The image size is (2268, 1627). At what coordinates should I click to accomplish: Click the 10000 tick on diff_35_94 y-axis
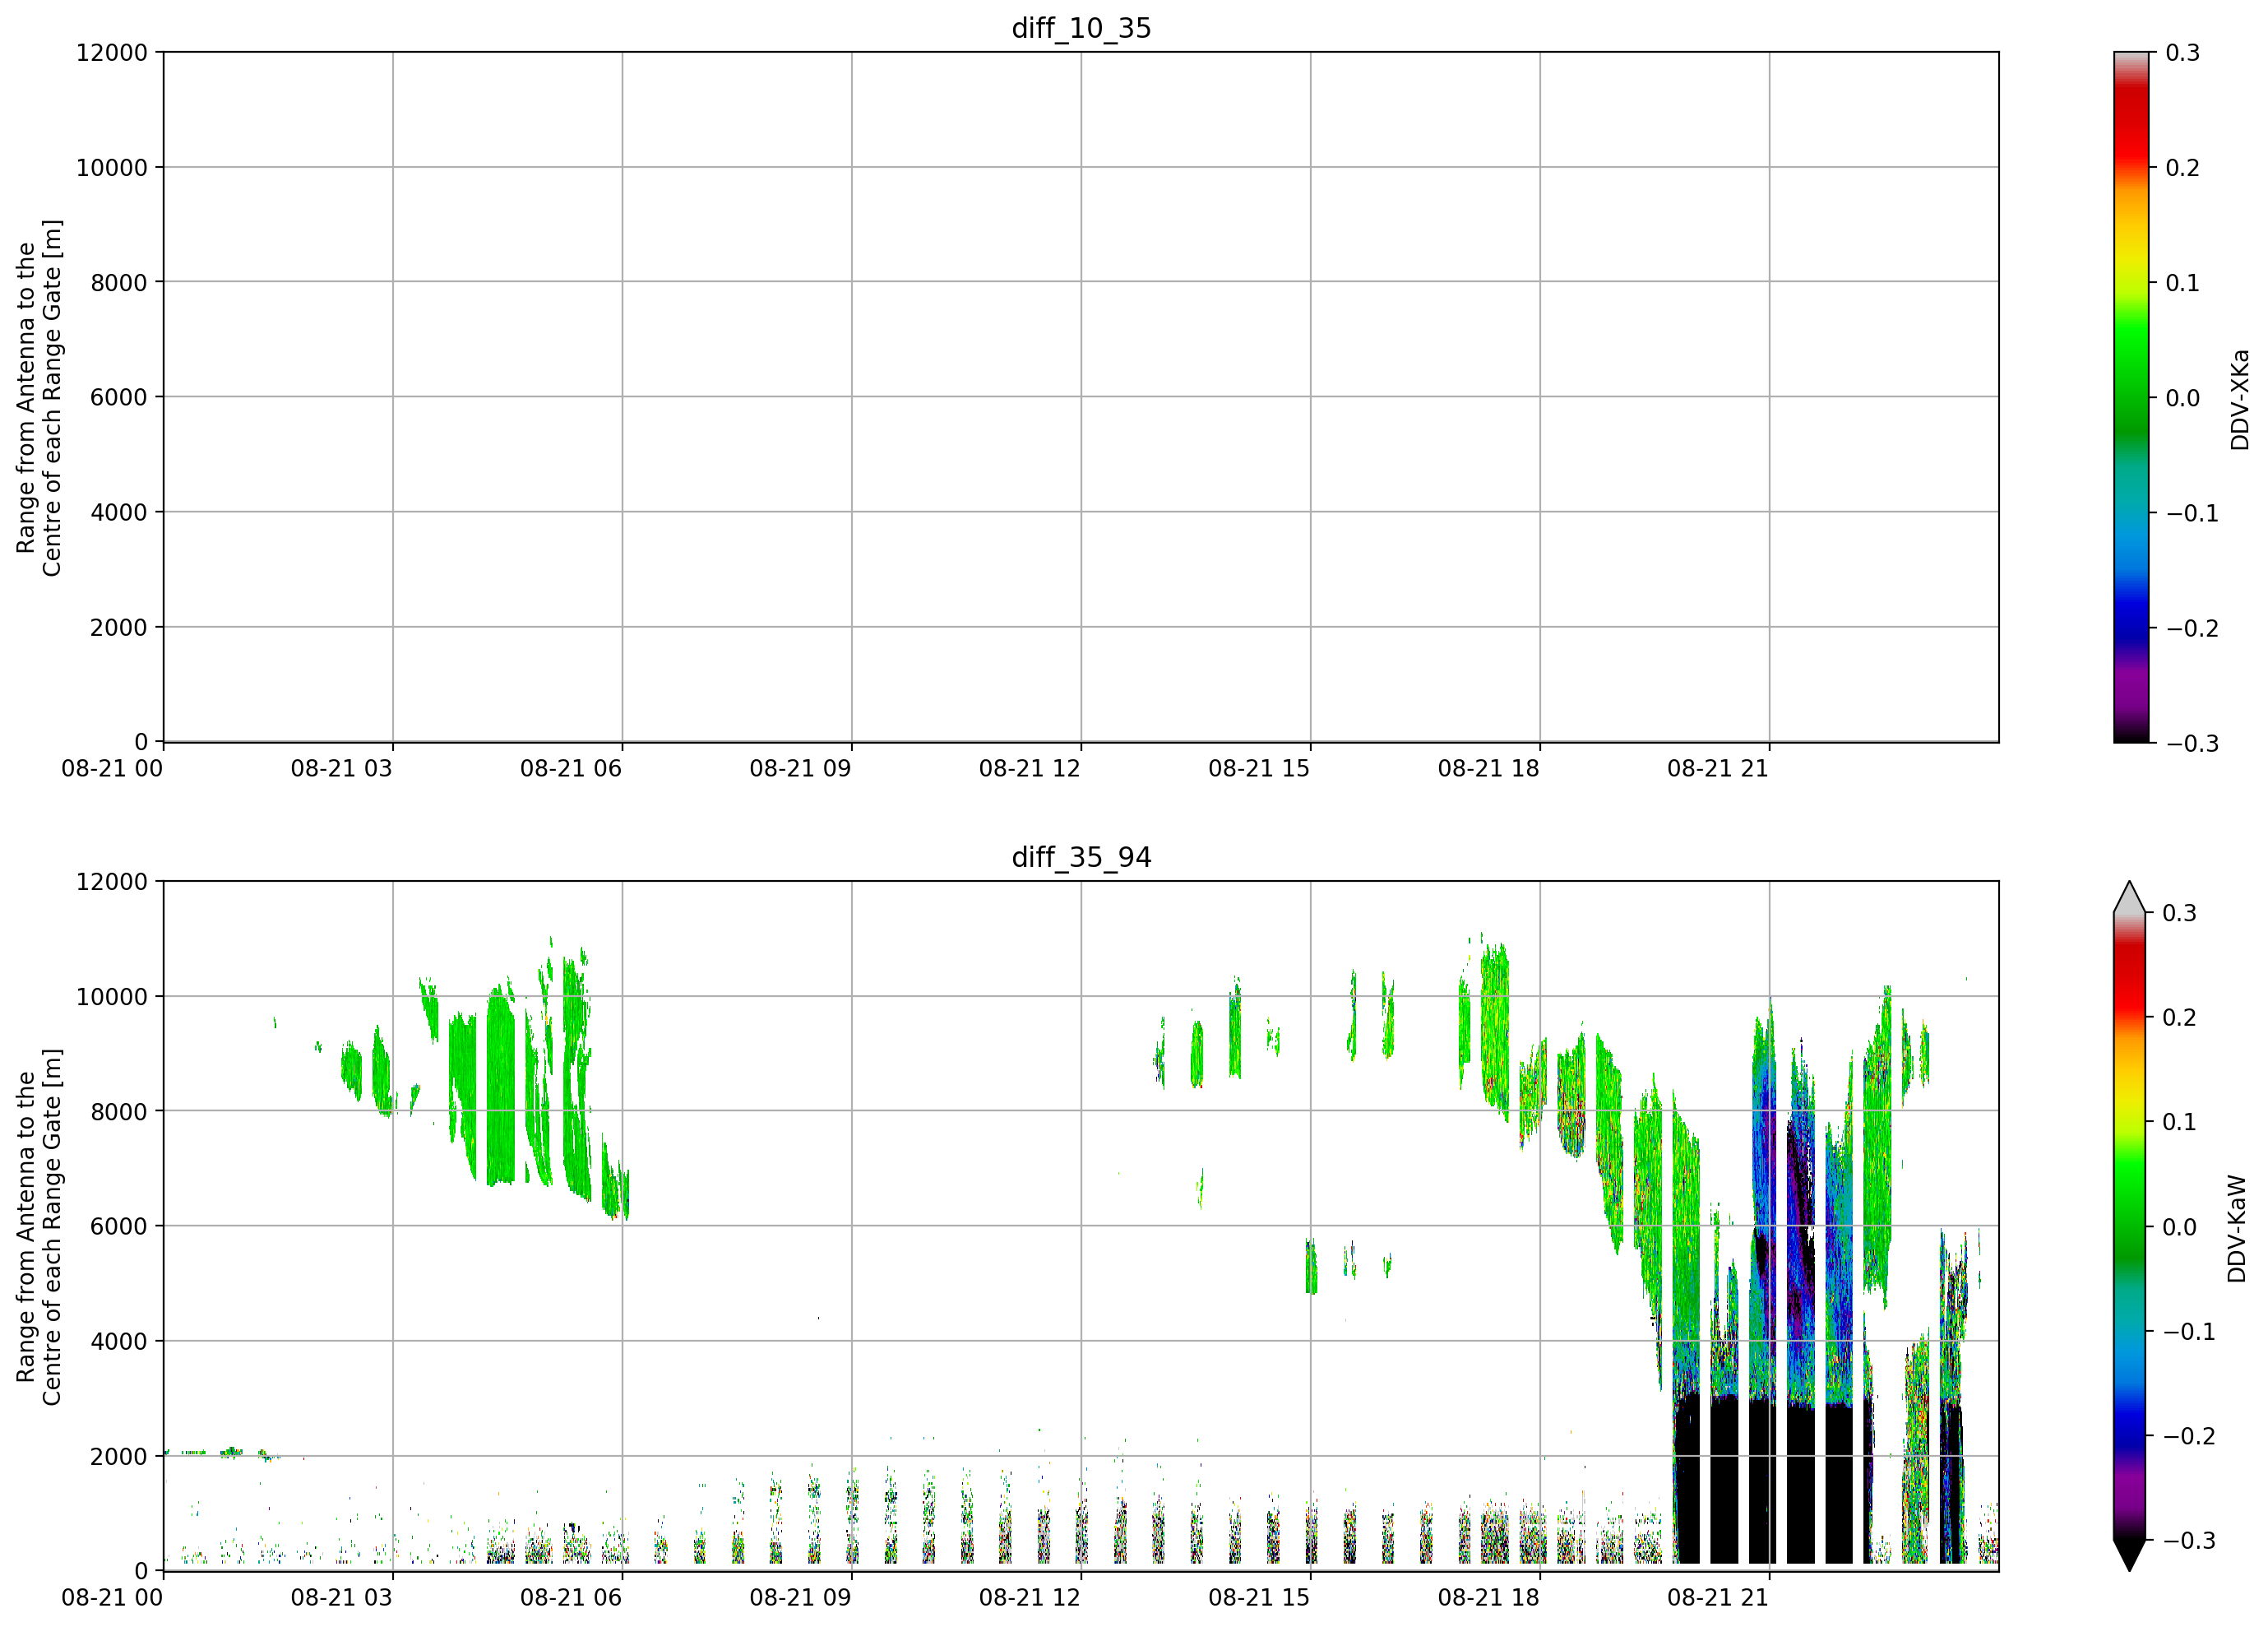click(x=112, y=997)
